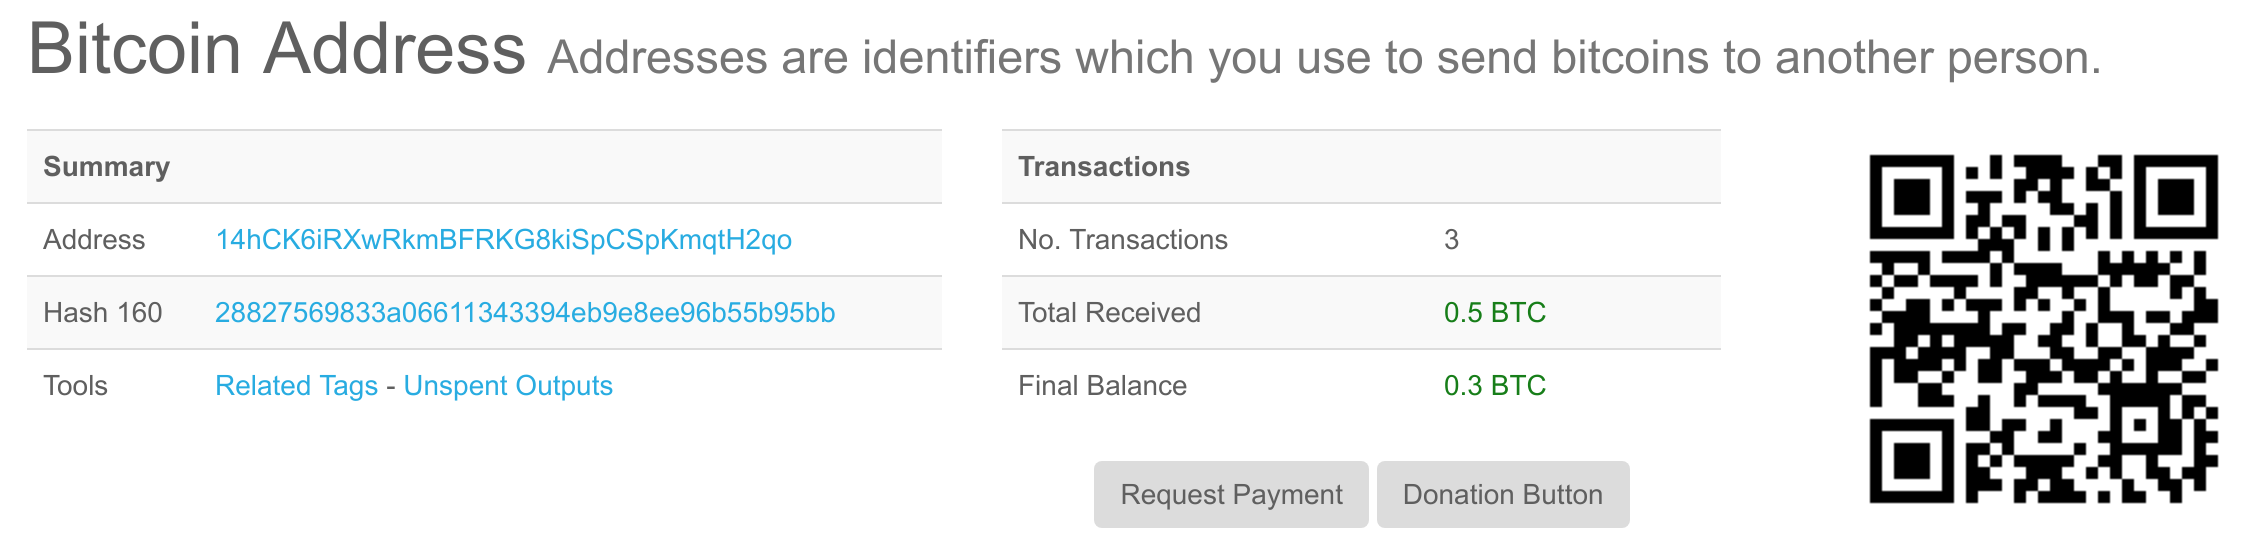
Task: Click the Donation Button
Action: [1502, 494]
